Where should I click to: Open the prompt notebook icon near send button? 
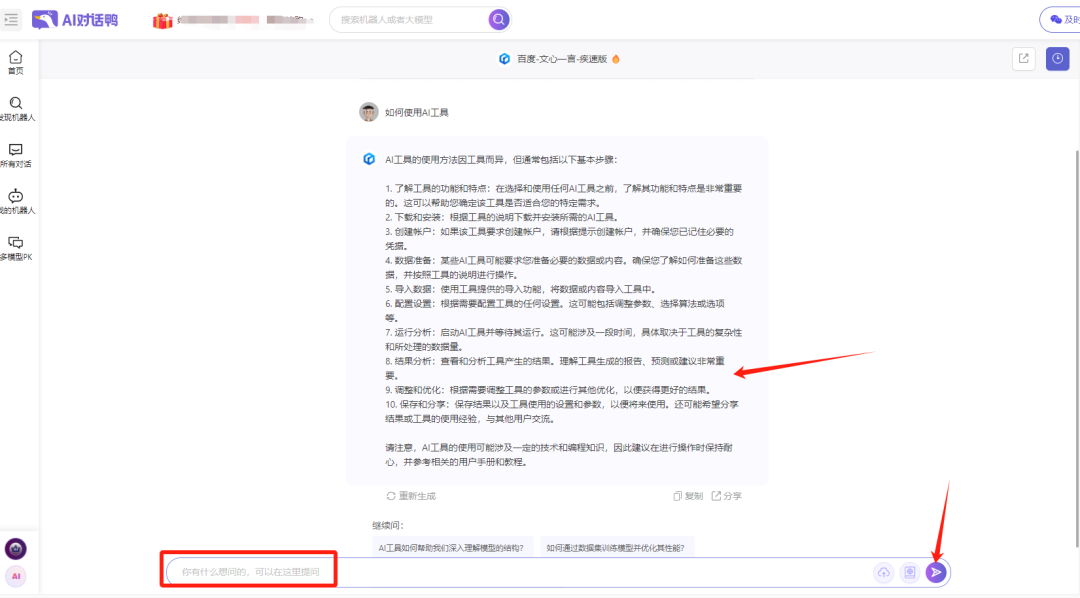point(909,572)
